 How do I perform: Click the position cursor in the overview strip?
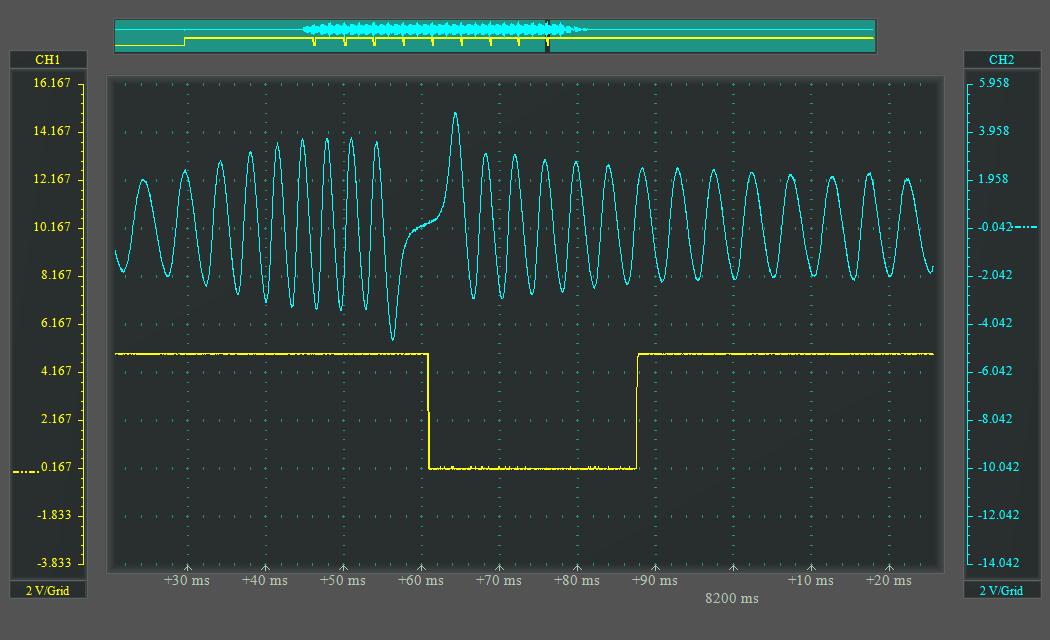[x=547, y=36]
